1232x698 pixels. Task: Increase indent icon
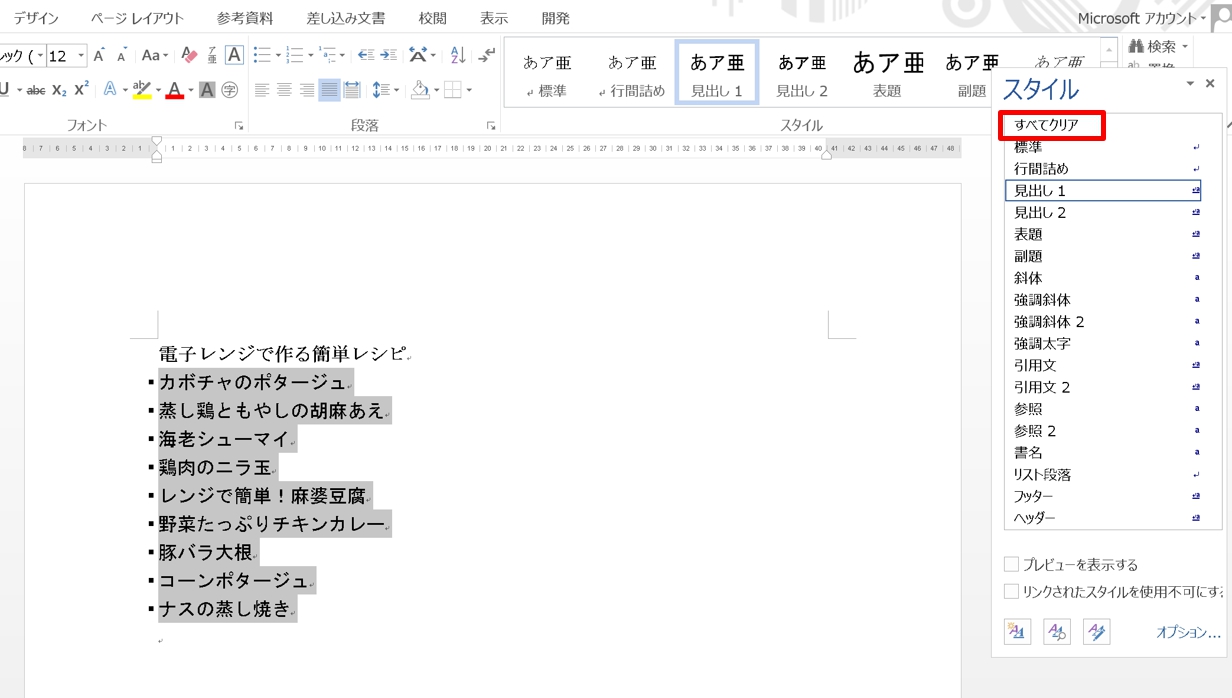coord(388,56)
